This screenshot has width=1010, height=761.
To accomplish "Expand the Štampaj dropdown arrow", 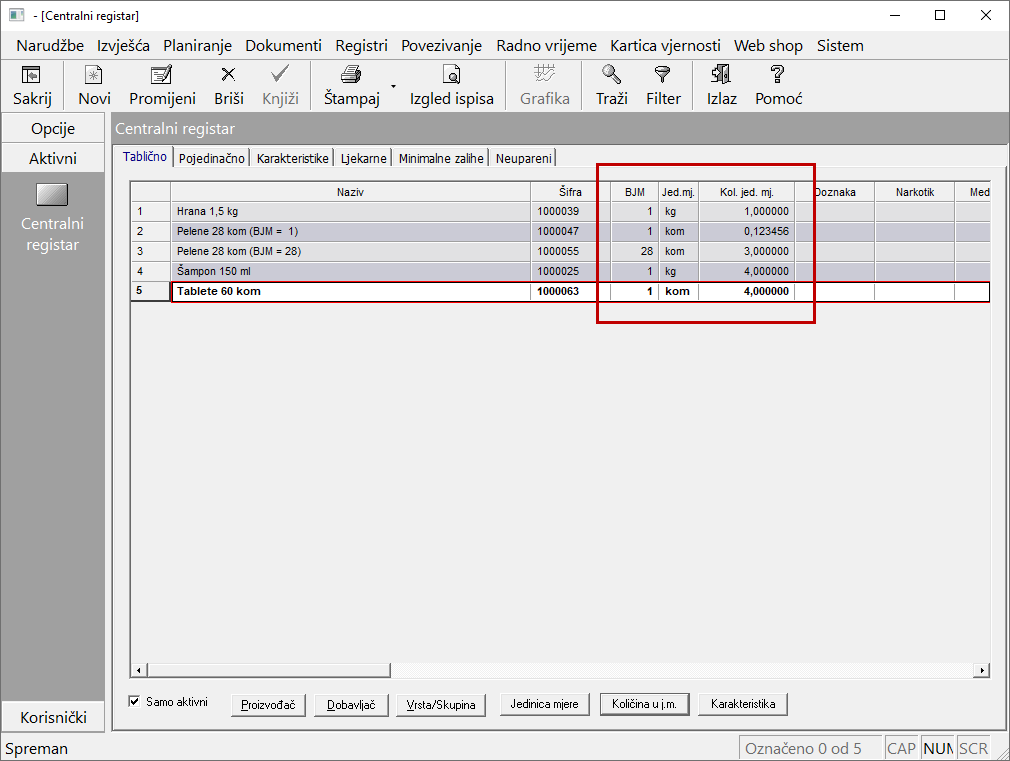I will [393, 87].
